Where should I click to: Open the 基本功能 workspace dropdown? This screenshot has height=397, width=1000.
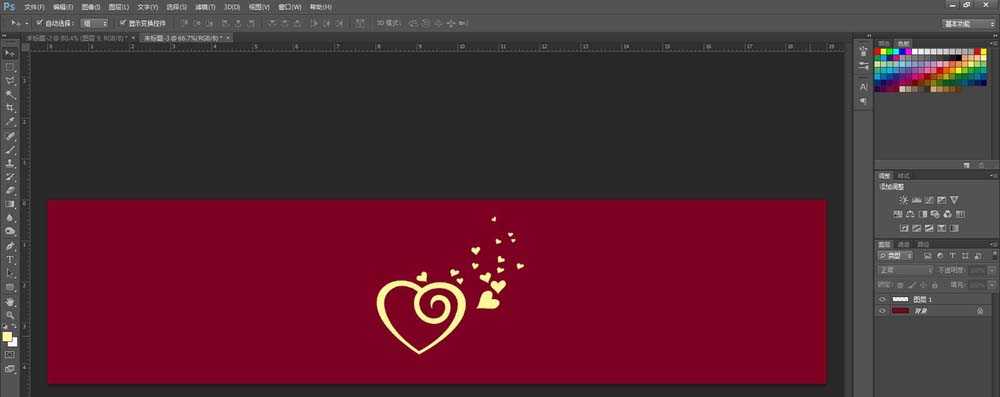[967, 24]
